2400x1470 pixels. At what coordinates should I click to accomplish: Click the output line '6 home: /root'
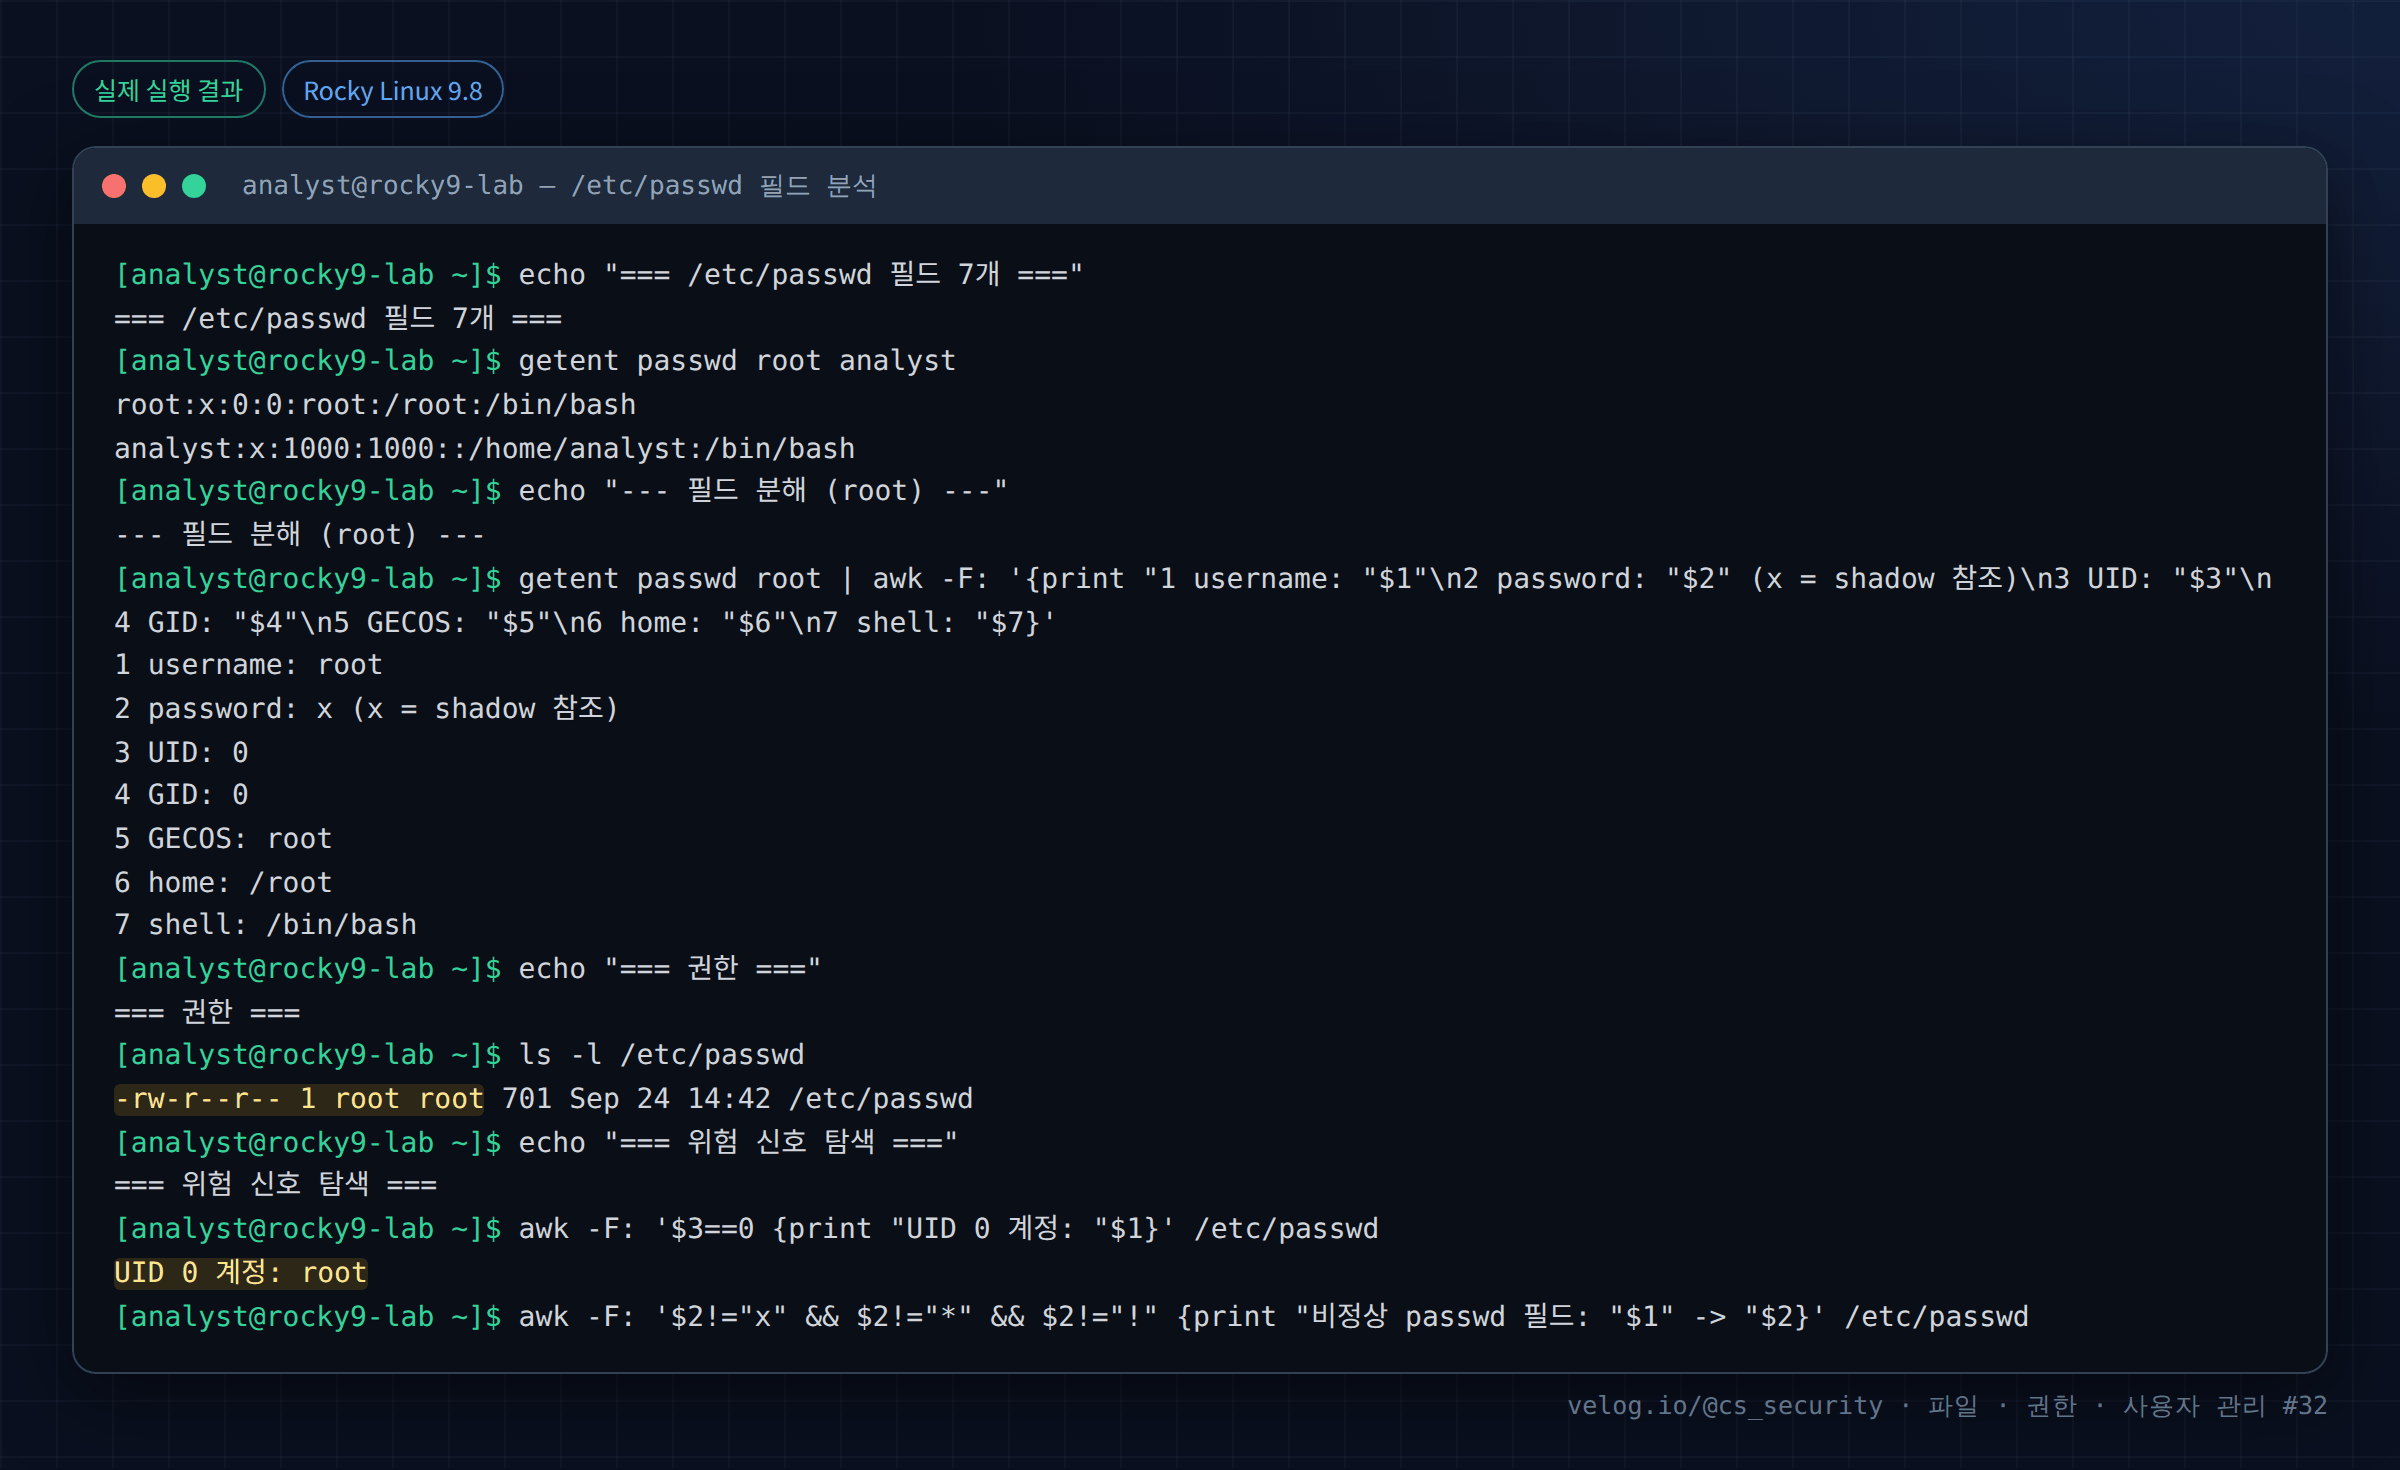coord(223,882)
